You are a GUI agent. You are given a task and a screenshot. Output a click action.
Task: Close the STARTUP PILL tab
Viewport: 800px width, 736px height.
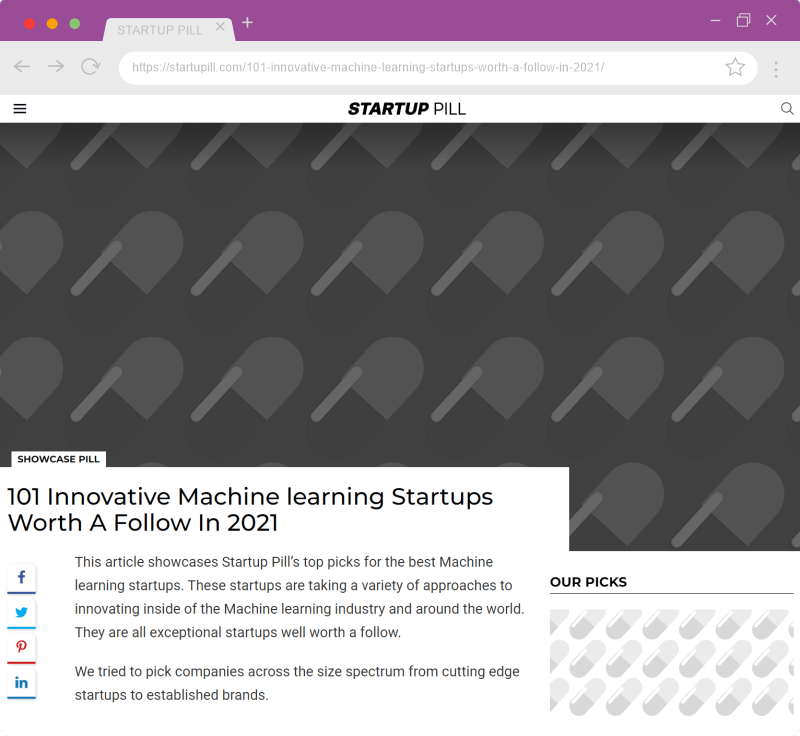pos(220,27)
